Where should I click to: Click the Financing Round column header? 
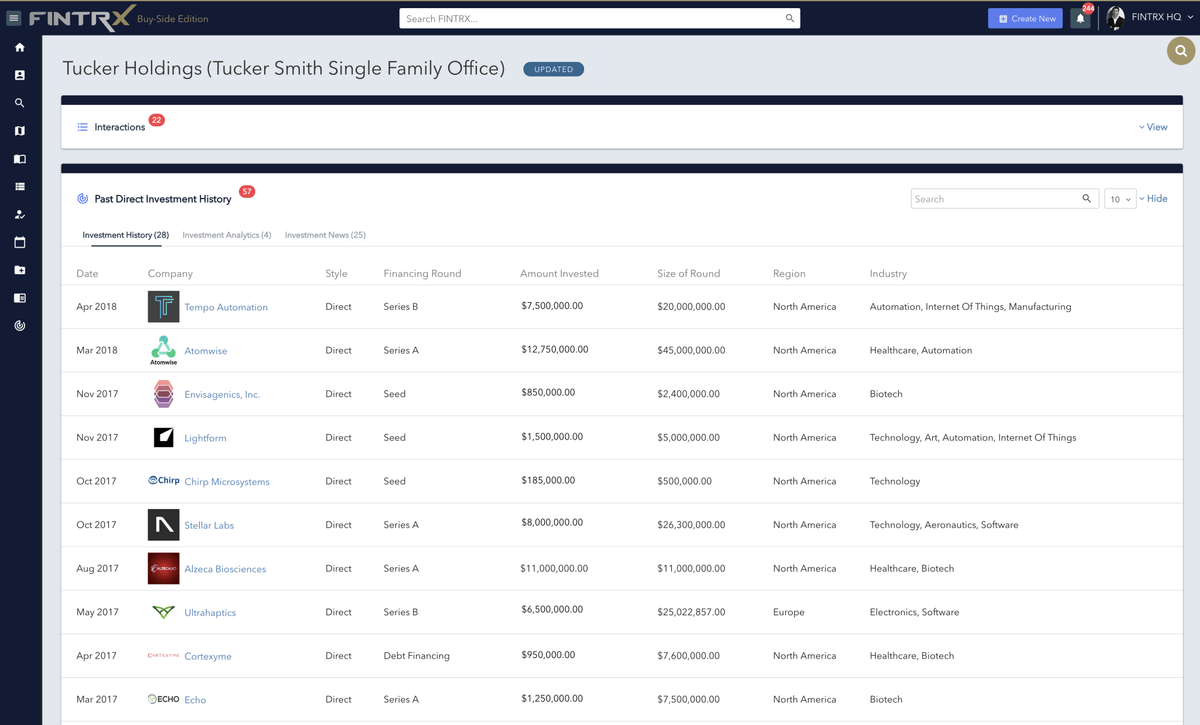422,273
